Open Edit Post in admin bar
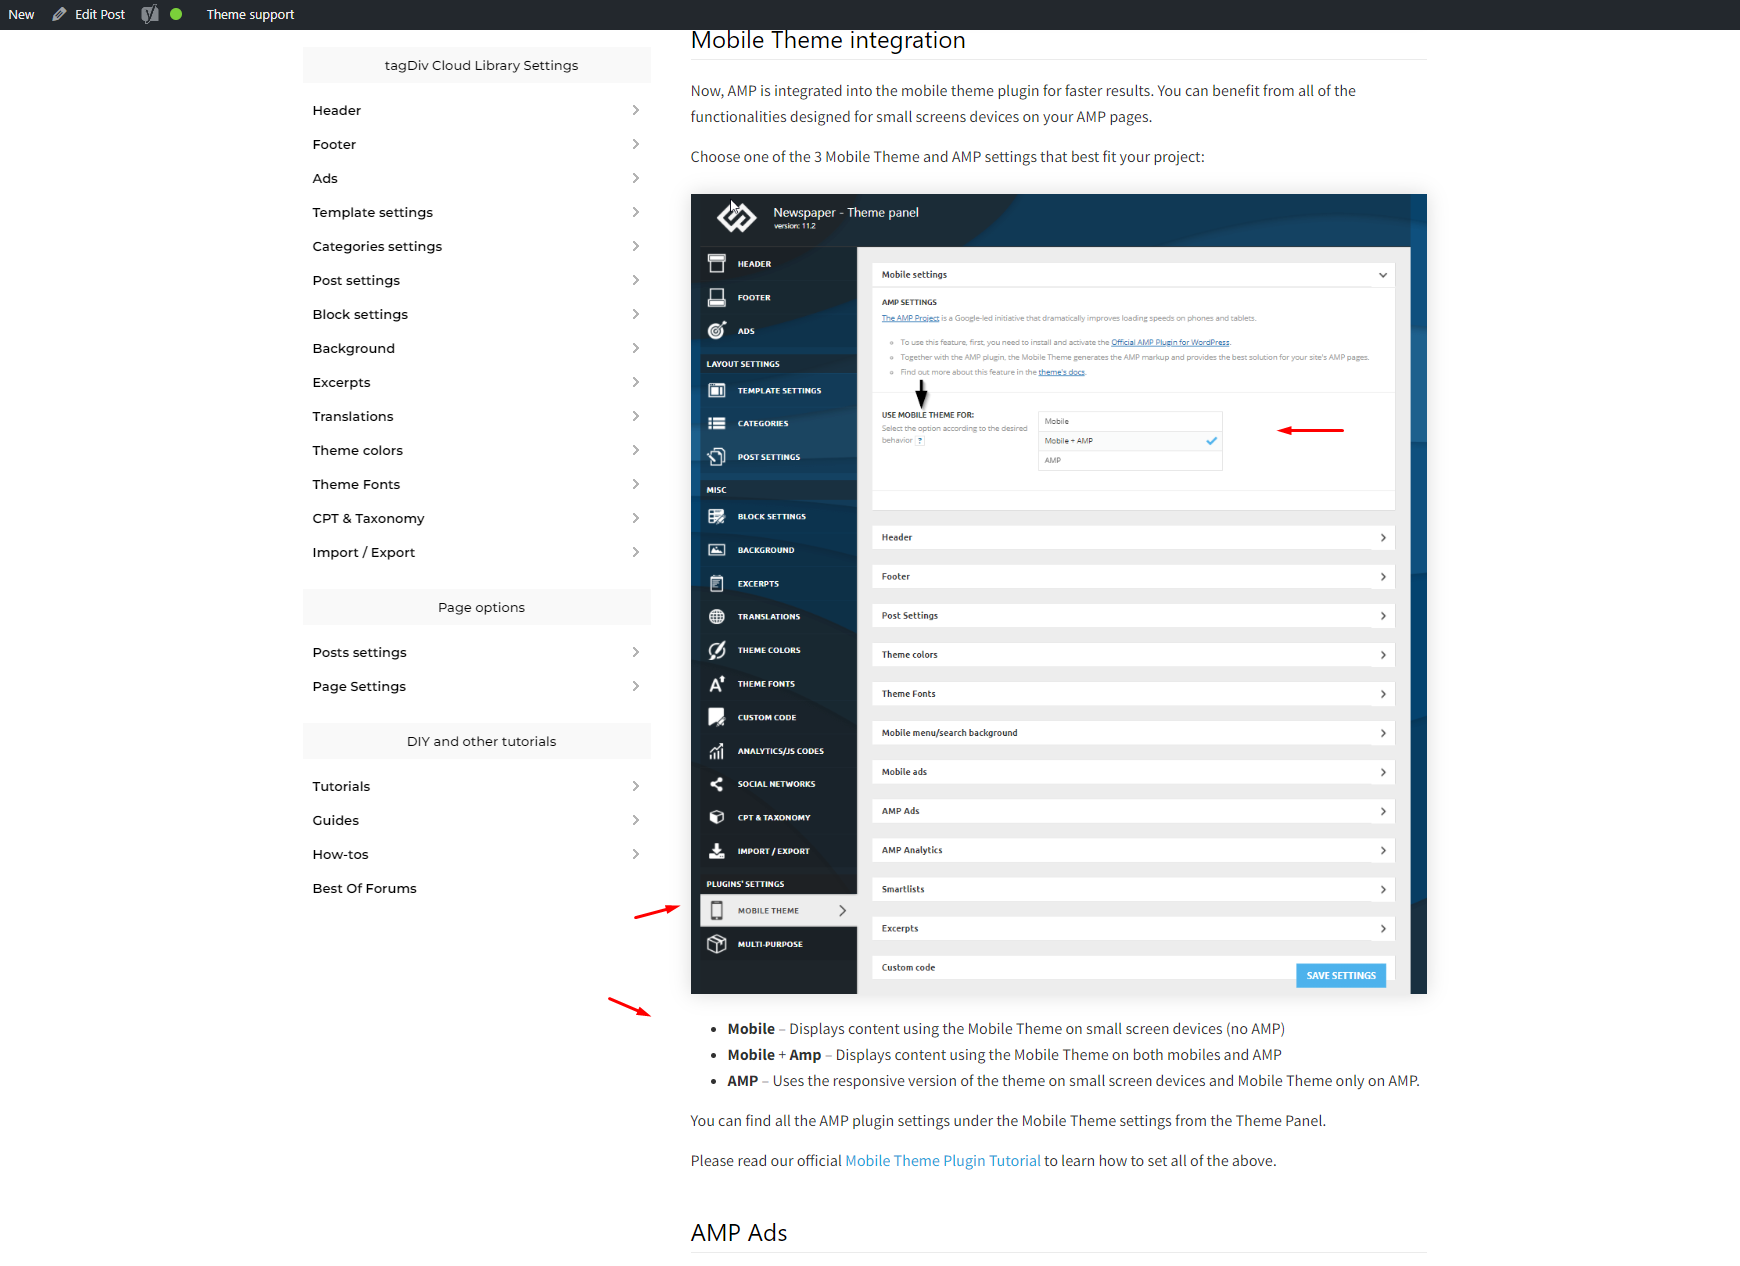The height and width of the screenshot is (1266, 1740). [100, 14]
